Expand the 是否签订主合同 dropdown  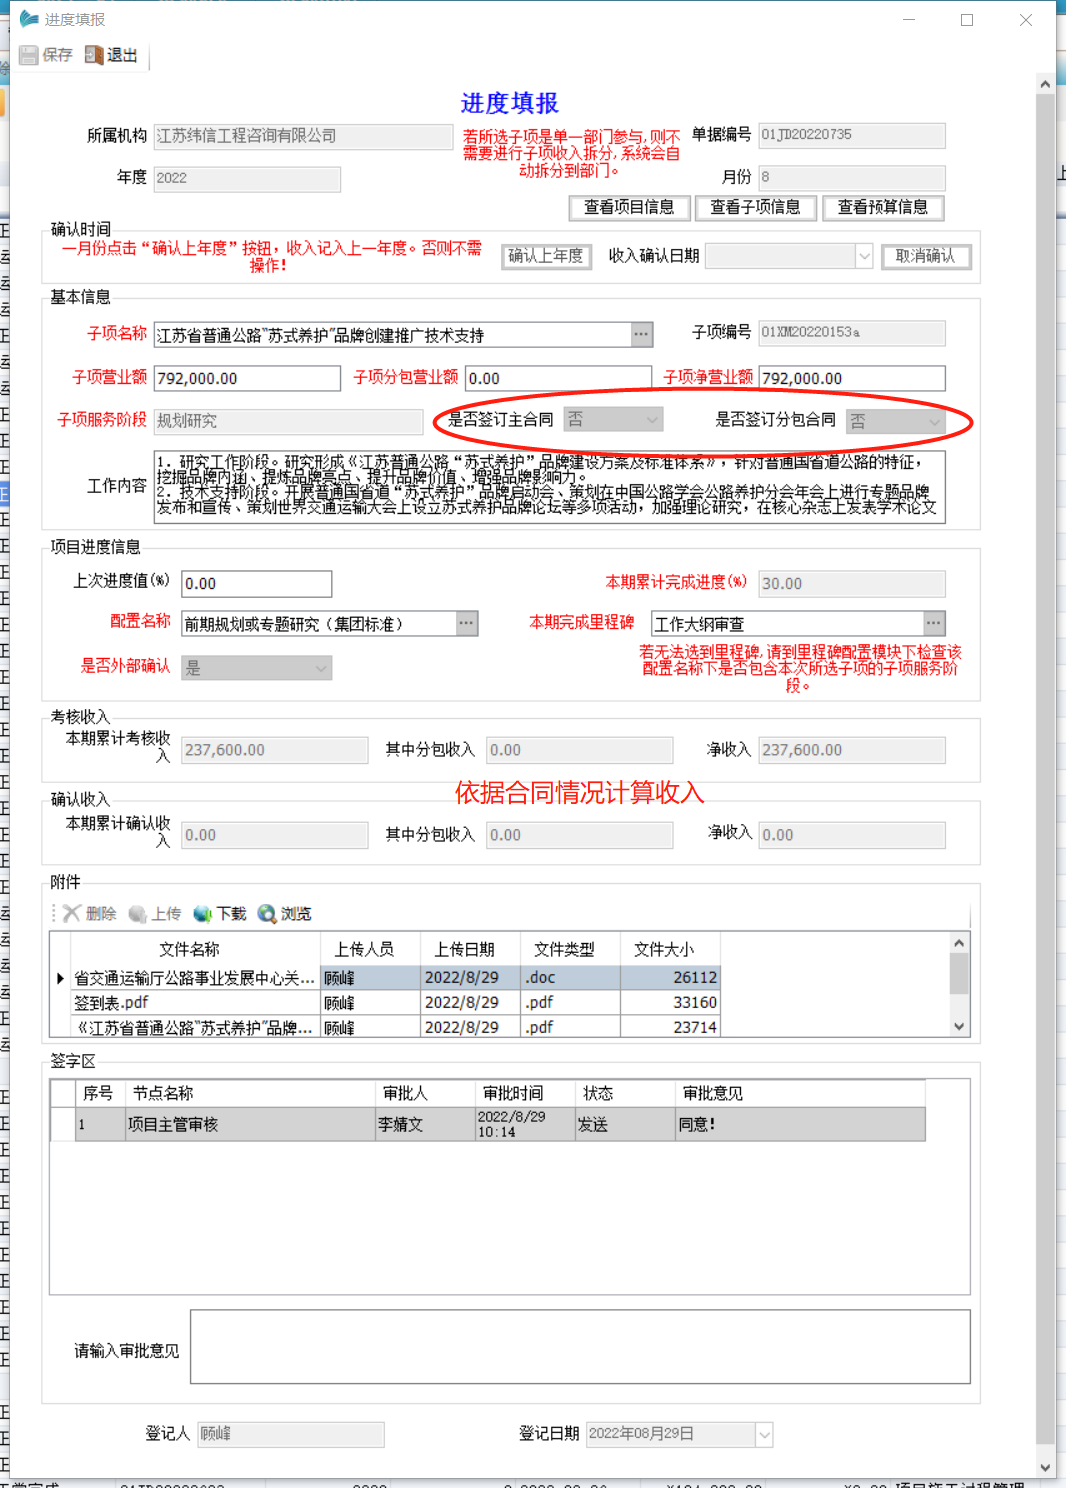(x=650, y=419)
